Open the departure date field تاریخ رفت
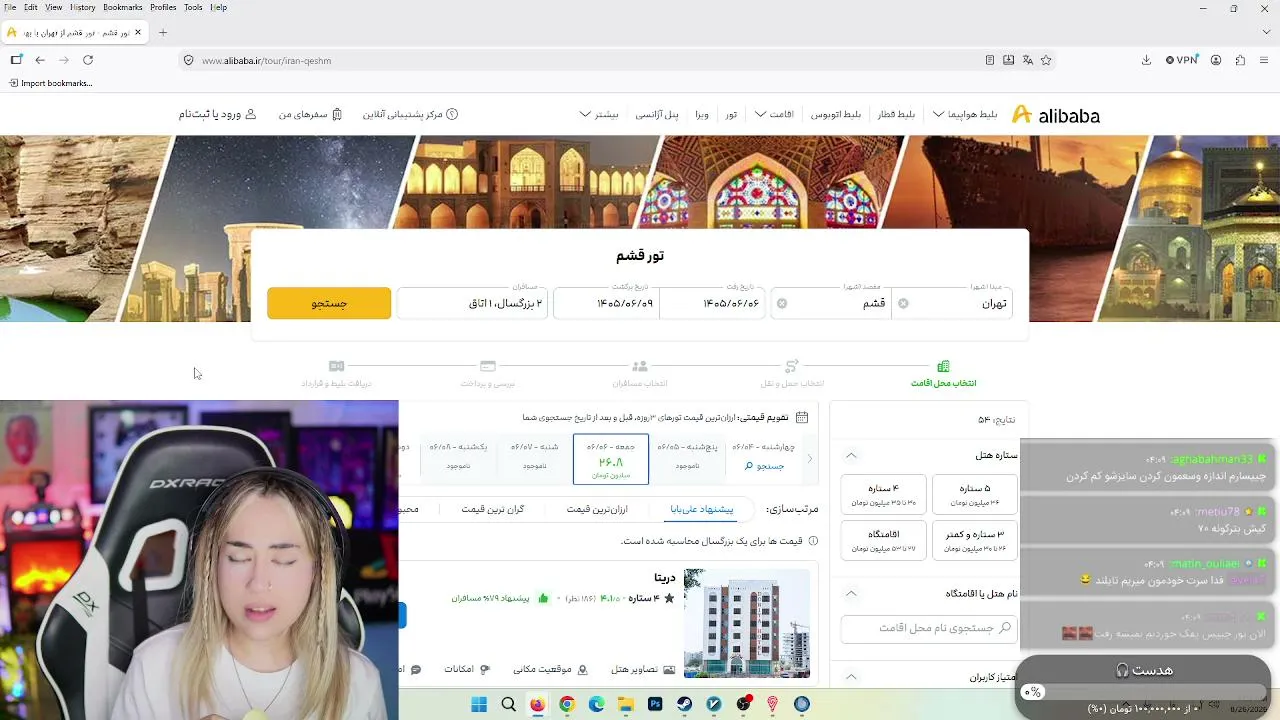This screenshot has height=720, width=1280. click(712, 303)
